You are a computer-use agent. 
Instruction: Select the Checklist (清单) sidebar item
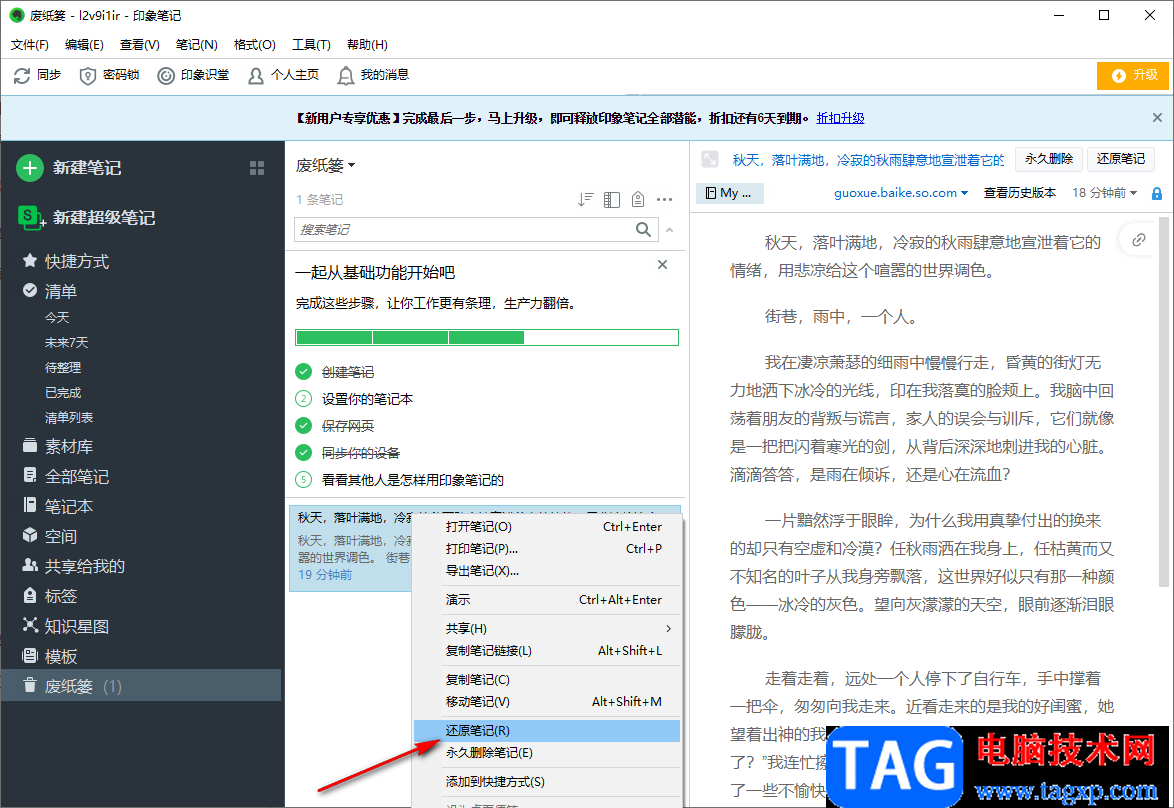tap(50, 291)
